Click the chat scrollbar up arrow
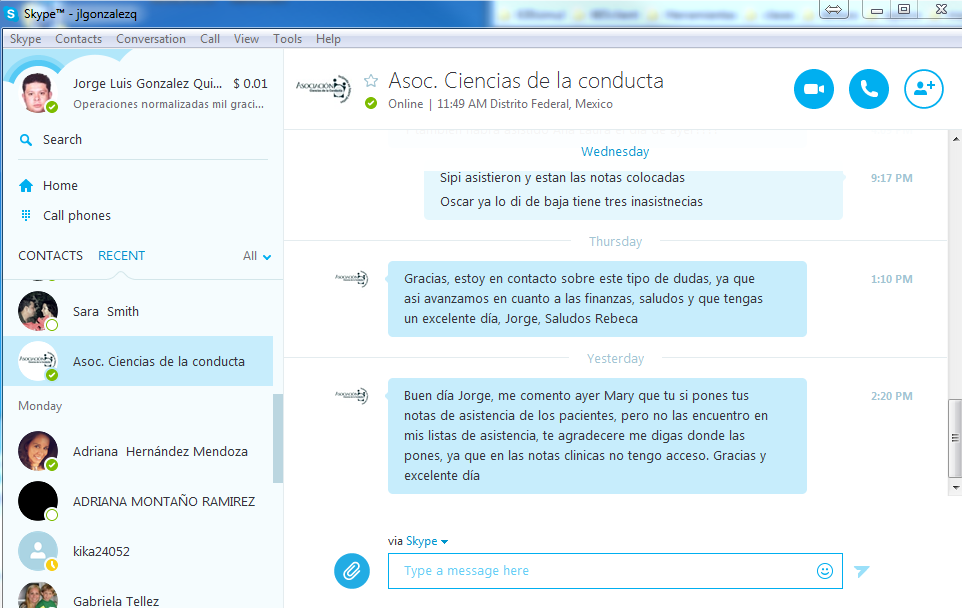 tap(955, 139)
